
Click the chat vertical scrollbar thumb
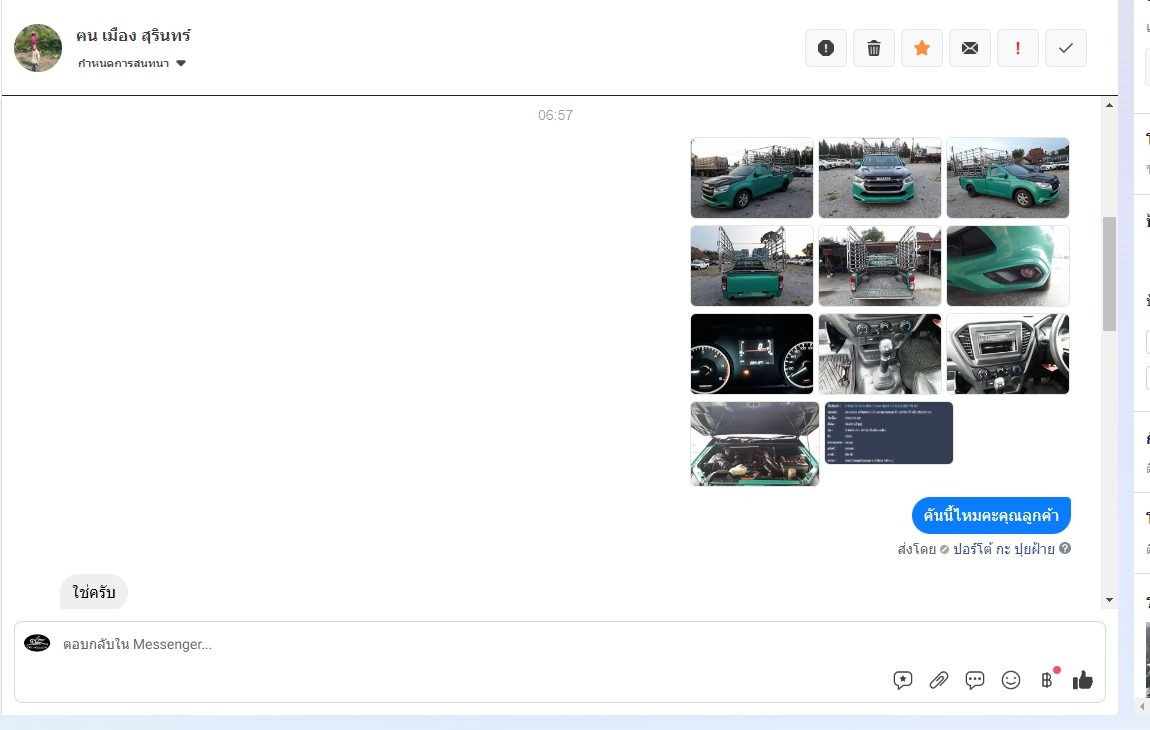pos(1109,273)
